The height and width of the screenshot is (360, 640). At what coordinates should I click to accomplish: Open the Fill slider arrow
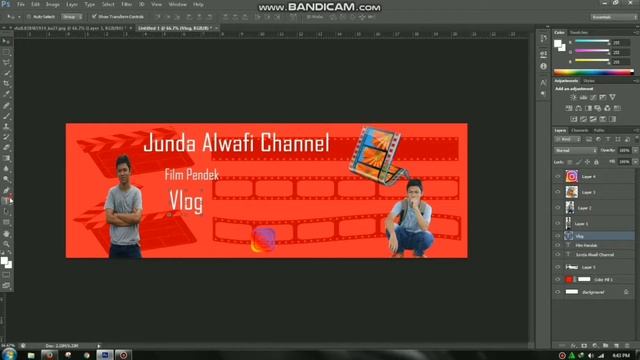click(636, 162)
